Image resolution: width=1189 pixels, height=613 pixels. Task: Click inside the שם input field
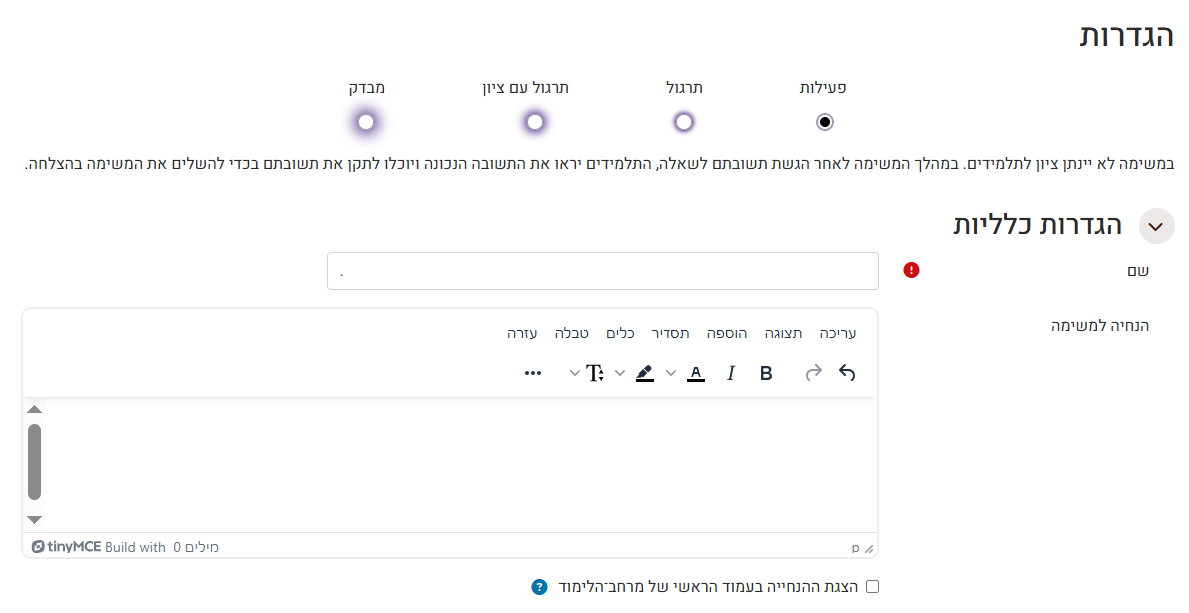pos(600,271)
